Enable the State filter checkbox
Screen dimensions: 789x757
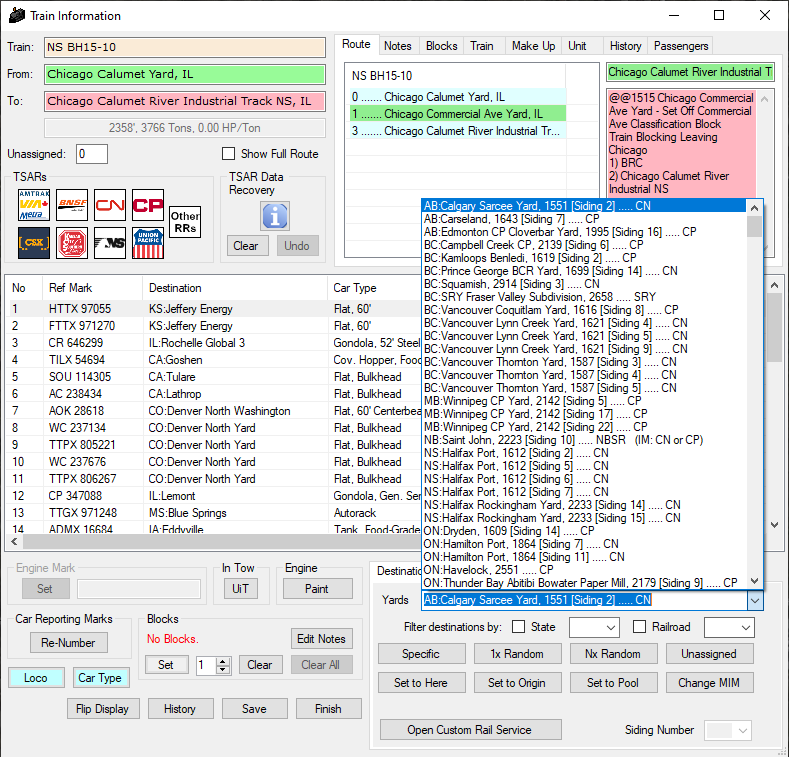coord(518,627)
